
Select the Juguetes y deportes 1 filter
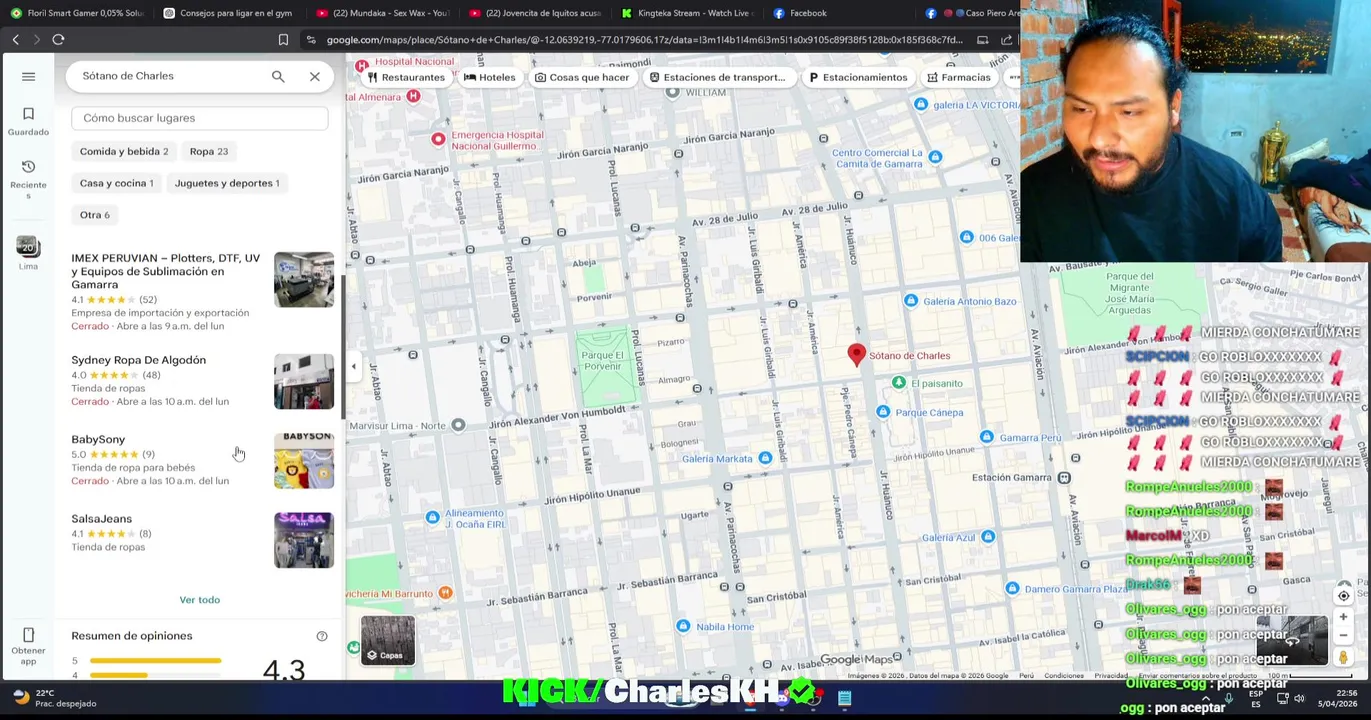coord(227,183)
